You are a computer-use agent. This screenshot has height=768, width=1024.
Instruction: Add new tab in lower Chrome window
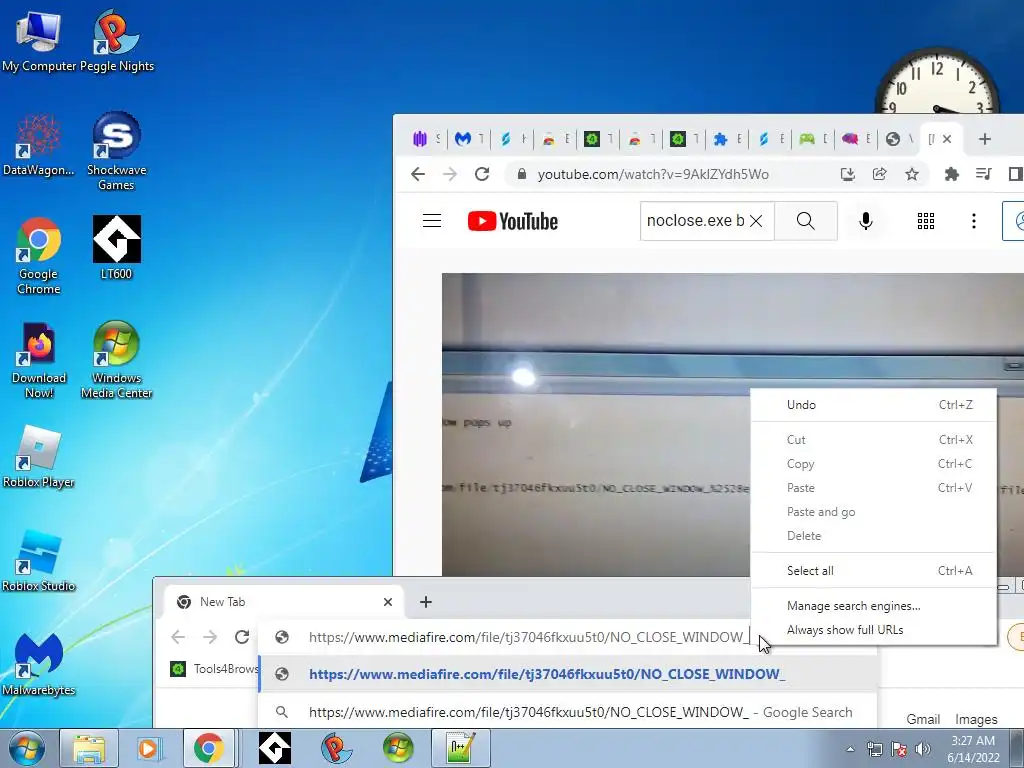(x=426, y=602)
